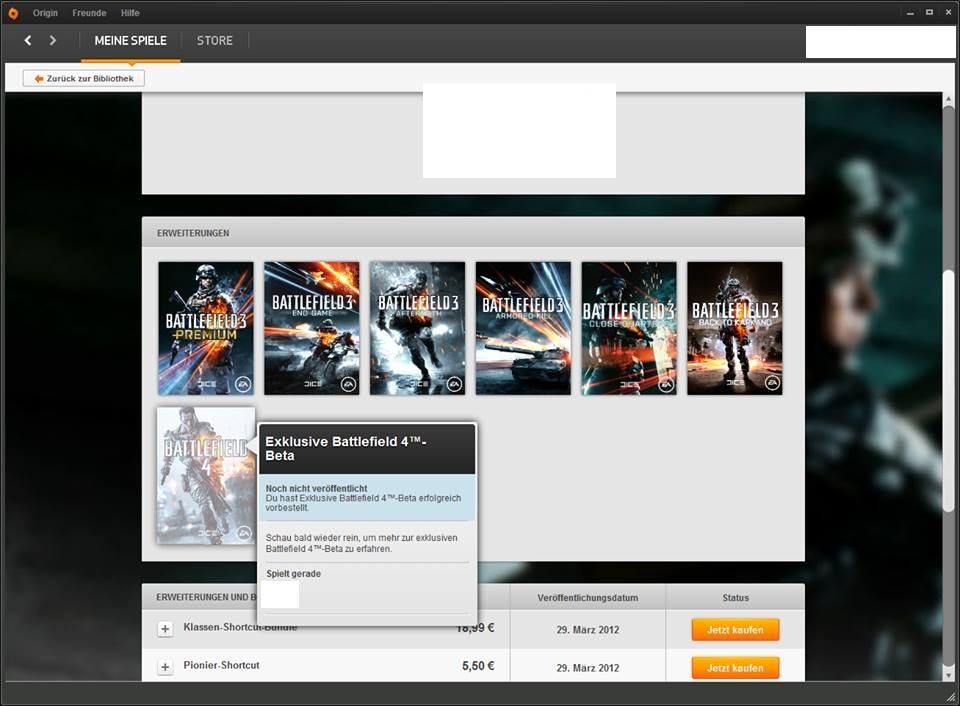Click the window resize grip icon
The image size is (960, 706).
(951, 697)
